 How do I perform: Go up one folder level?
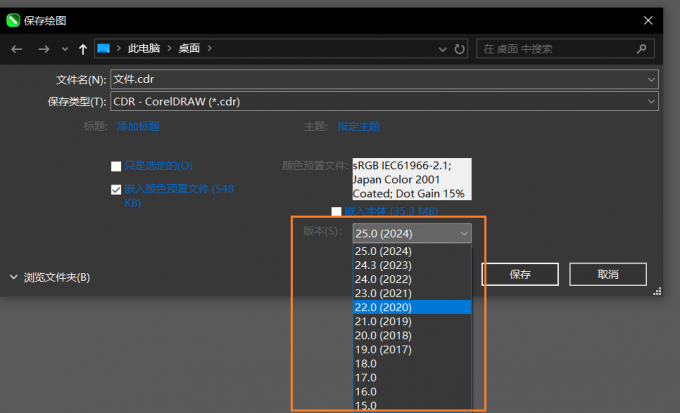point(82,49)
